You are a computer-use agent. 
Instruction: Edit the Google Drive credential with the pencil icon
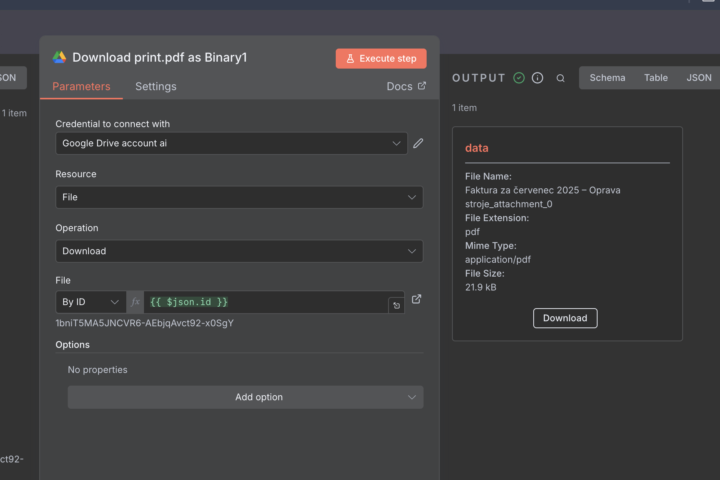(x=418, y=143)
